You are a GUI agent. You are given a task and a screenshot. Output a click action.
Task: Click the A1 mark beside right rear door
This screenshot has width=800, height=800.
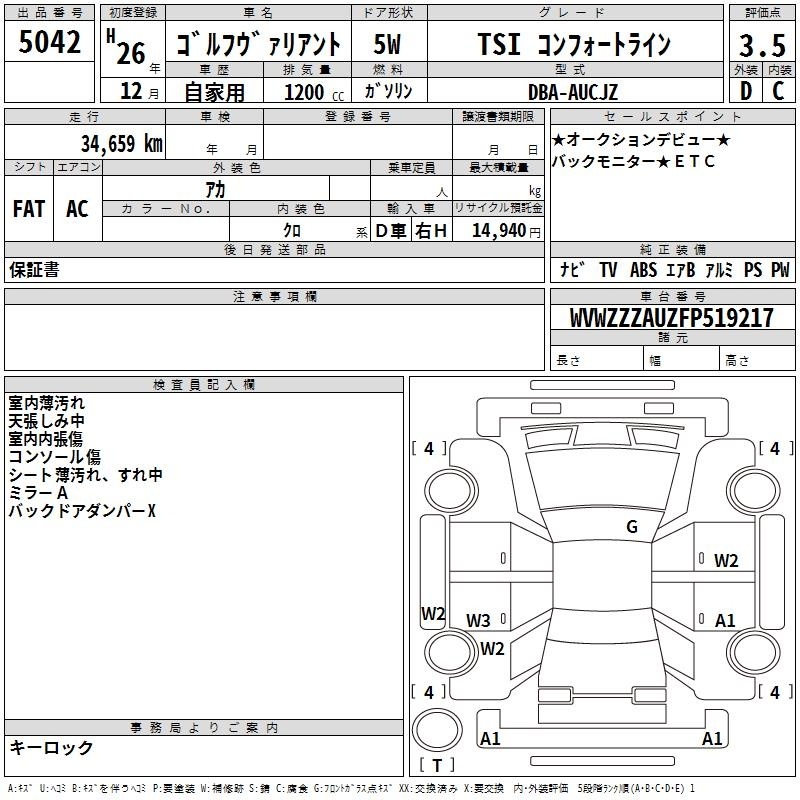coord(725,620)
